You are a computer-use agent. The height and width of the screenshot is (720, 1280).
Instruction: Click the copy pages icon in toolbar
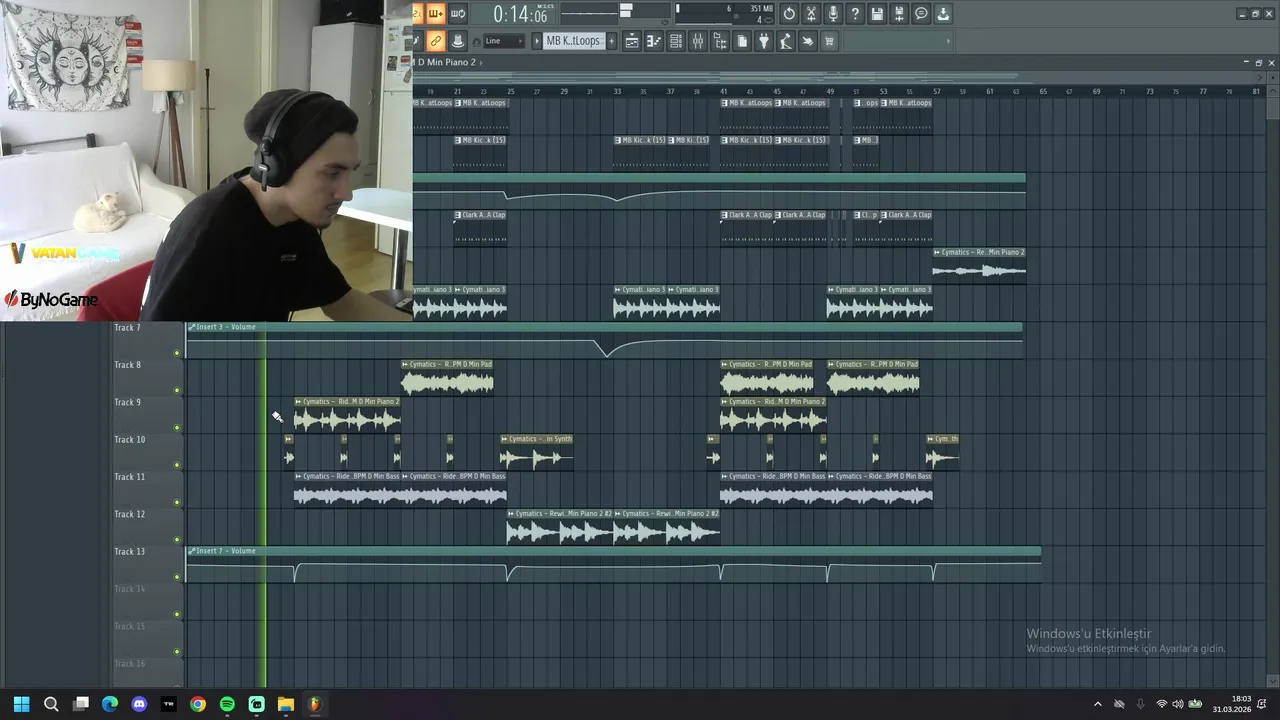[x=742, y=41]
